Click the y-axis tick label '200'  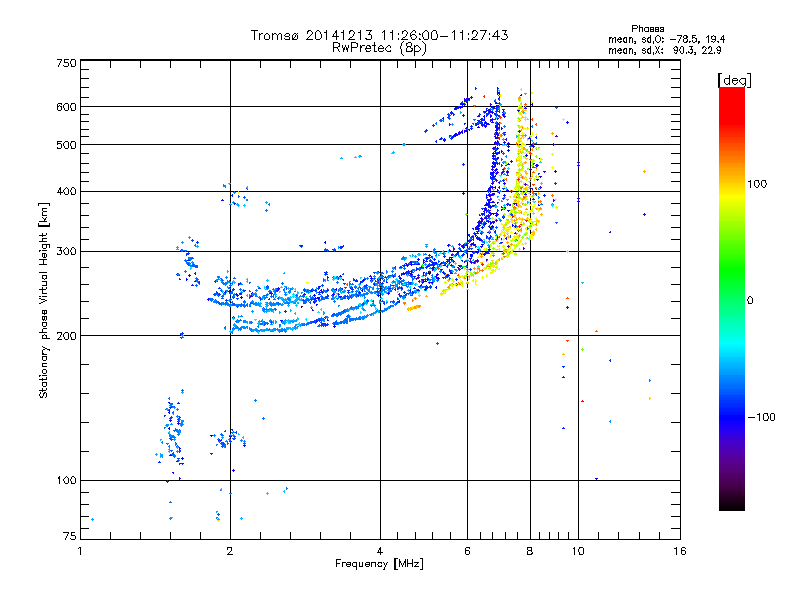click(x=66, y=336)
